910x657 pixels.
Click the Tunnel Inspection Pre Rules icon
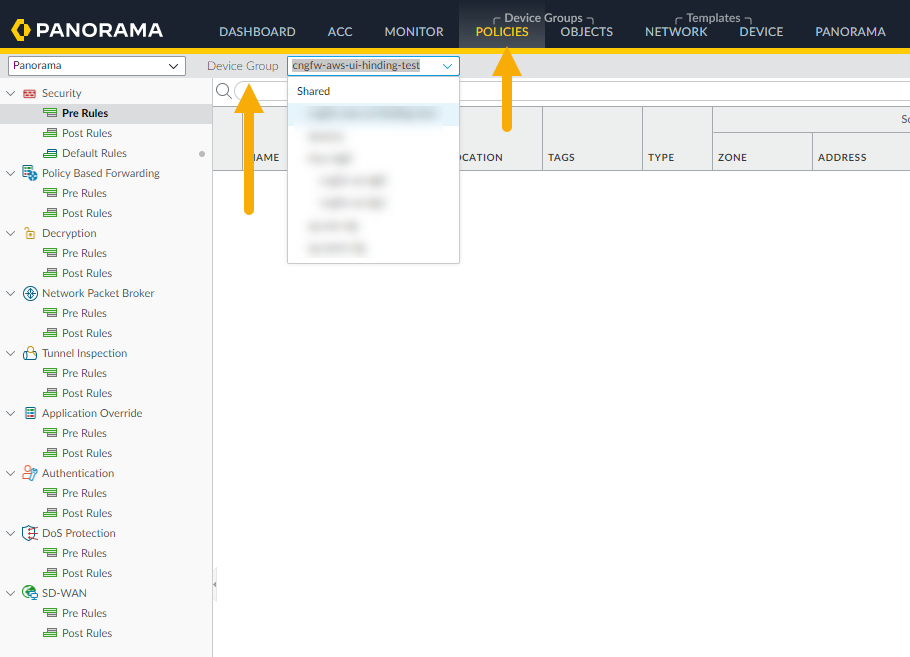click(x=50, y=373)
